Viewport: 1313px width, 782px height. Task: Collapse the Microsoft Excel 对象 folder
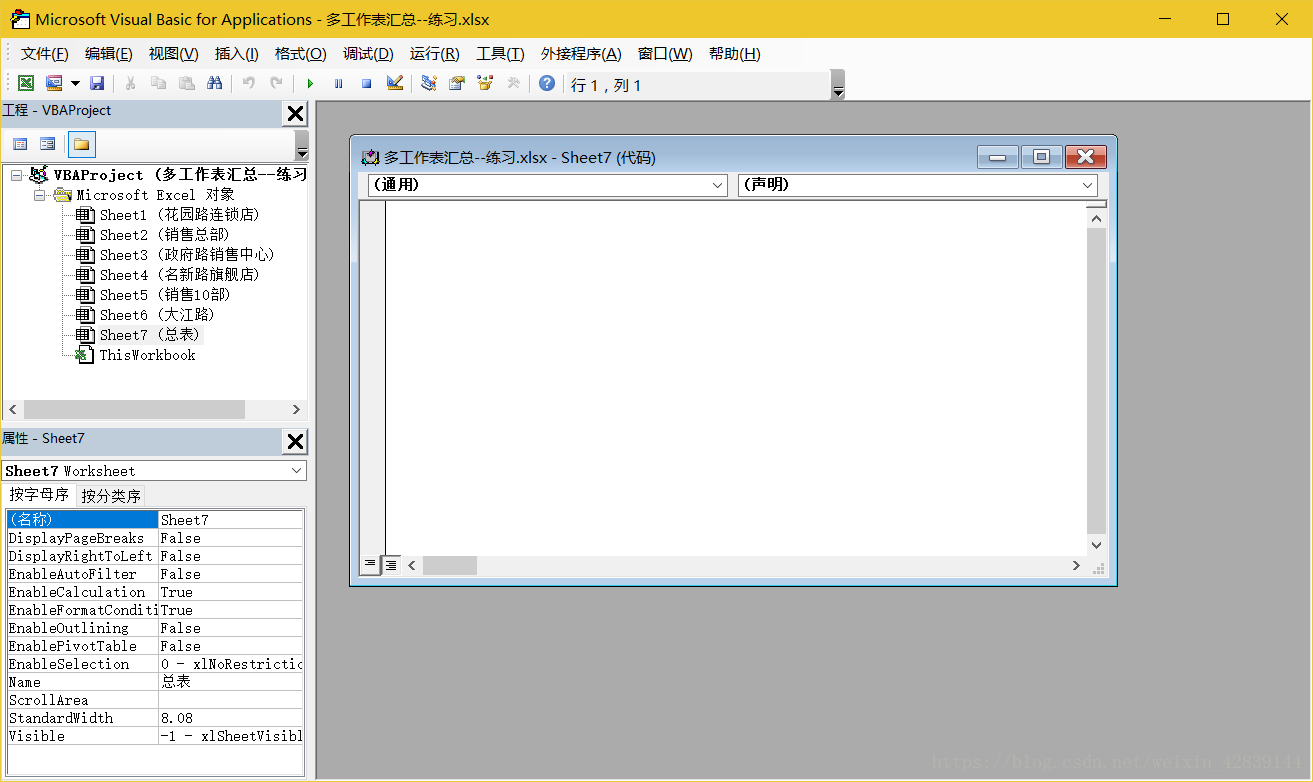[40, 195]
